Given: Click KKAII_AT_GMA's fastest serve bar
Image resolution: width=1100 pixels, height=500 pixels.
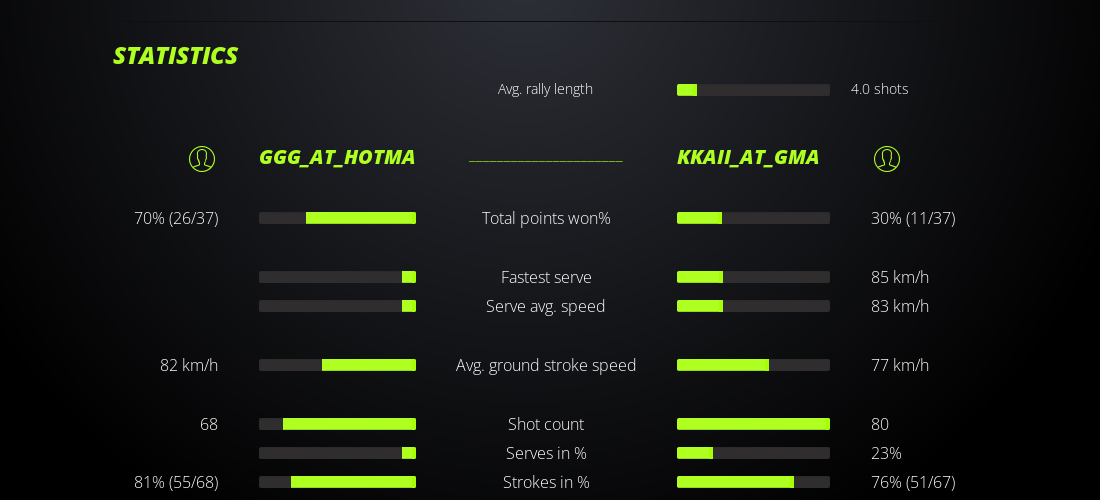Looking at the screenshot, I should [753, 277].
